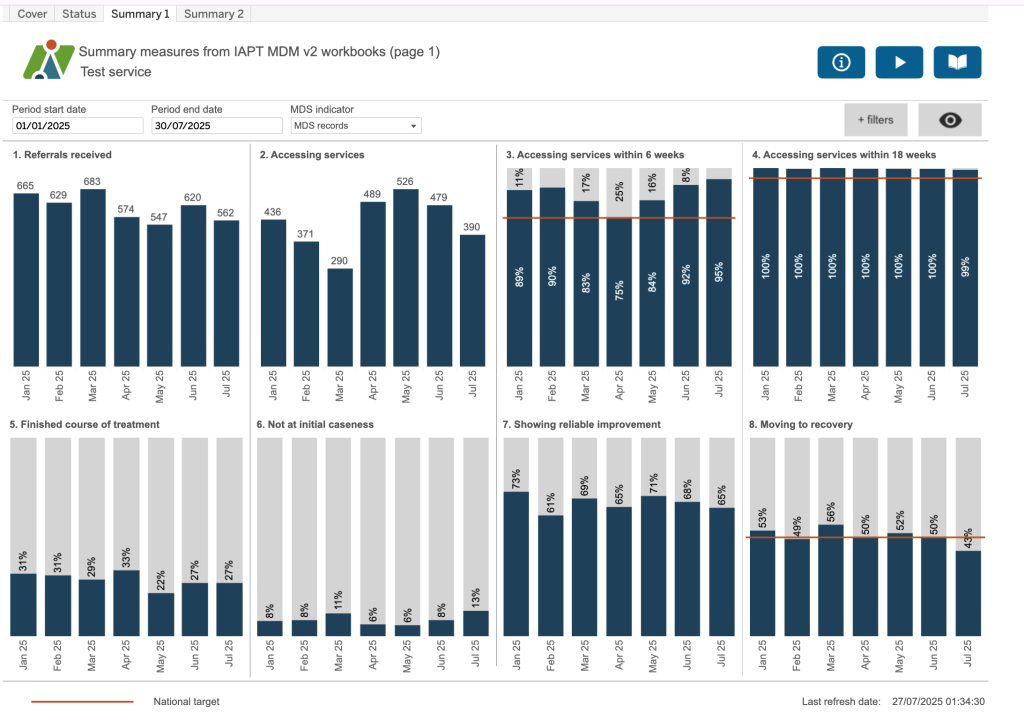Select the Mar 25 bar in Referrals received
The image size is (1024, 720).
[93, 277]
